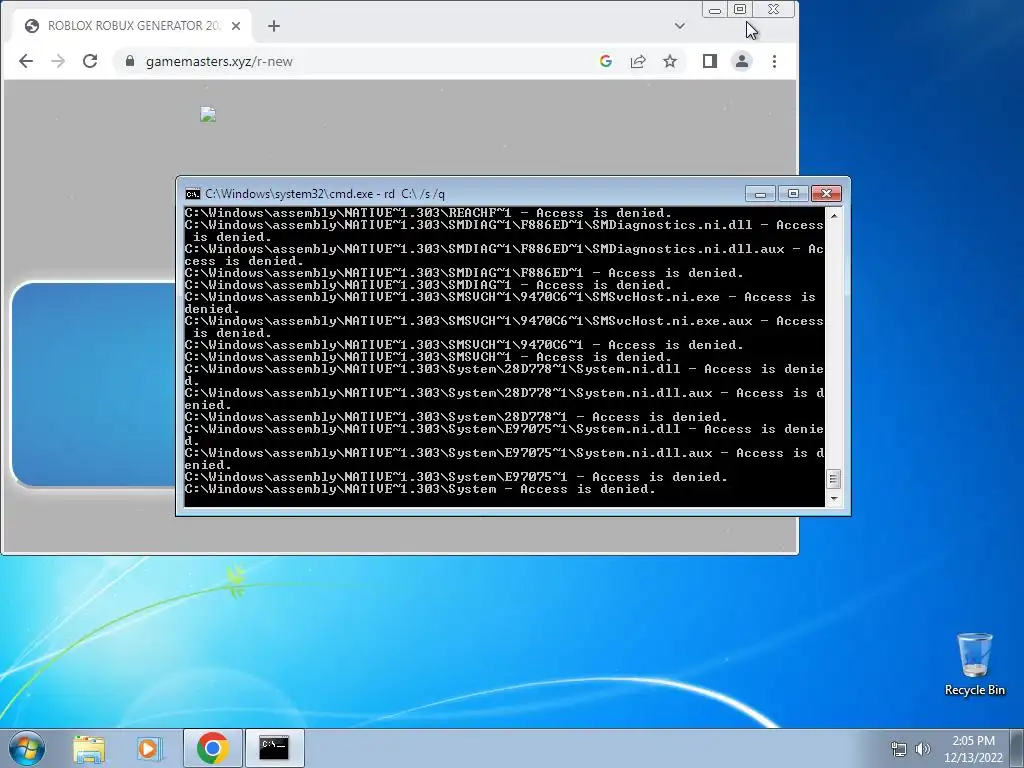Launch Windows Media Player from taskbar
The width and height of the screenshot is (1024, 768).
pyautogui.click(x=150, y=748)
